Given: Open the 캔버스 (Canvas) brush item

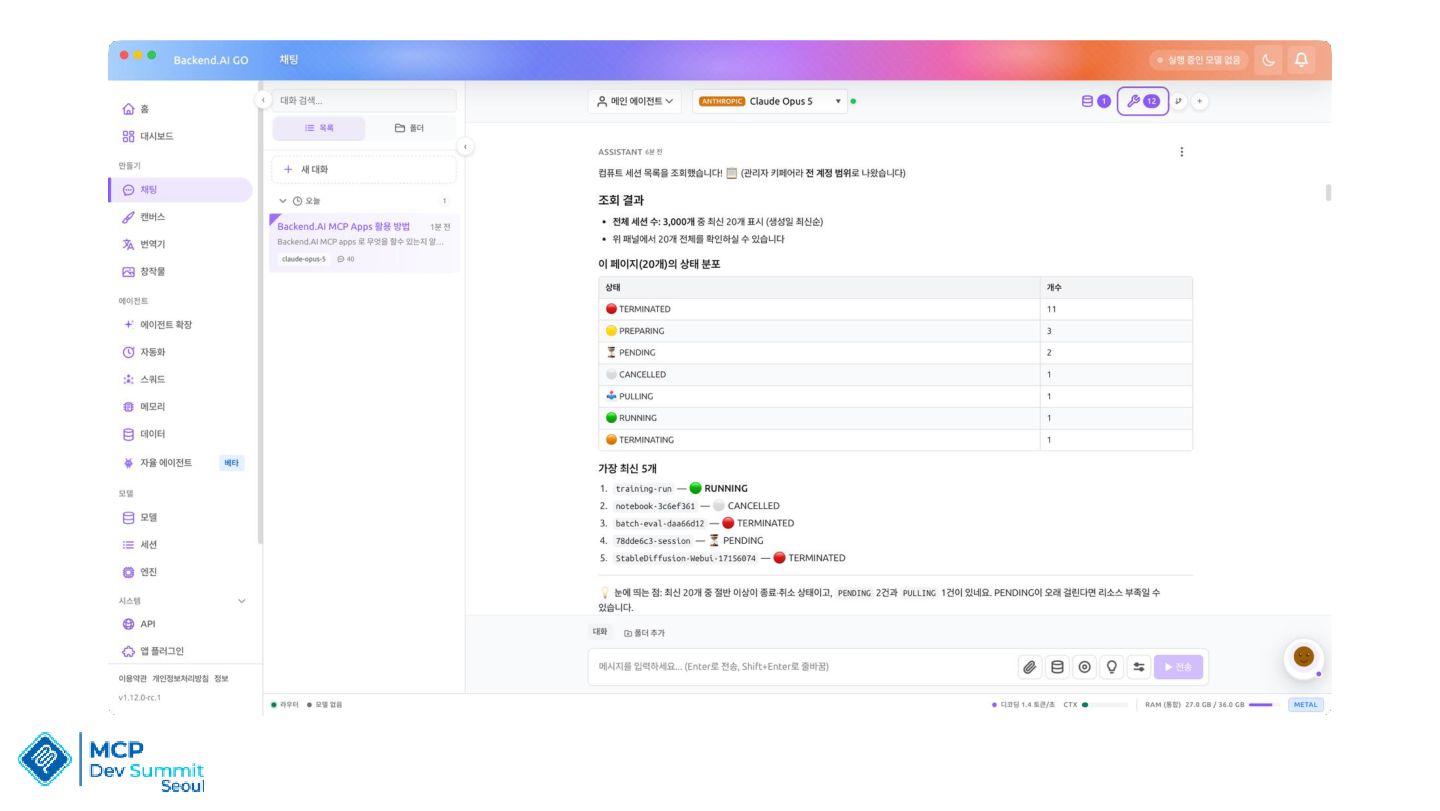Looking at the screenshot, I should click(x=144, y=217).
